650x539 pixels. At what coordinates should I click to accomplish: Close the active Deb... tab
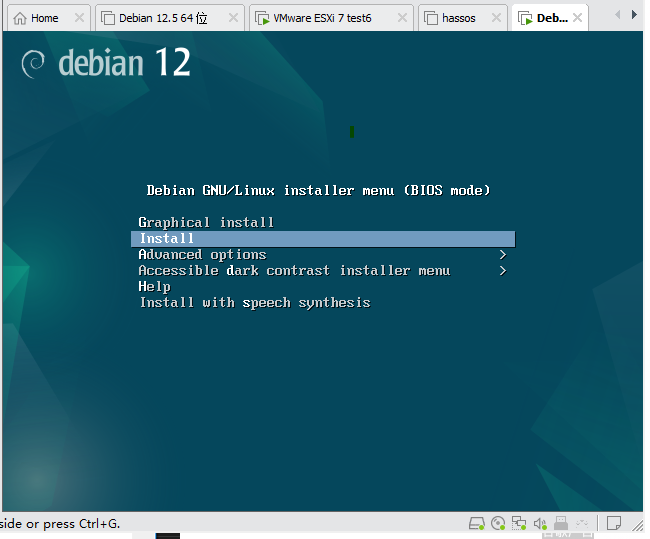[577, 18]
